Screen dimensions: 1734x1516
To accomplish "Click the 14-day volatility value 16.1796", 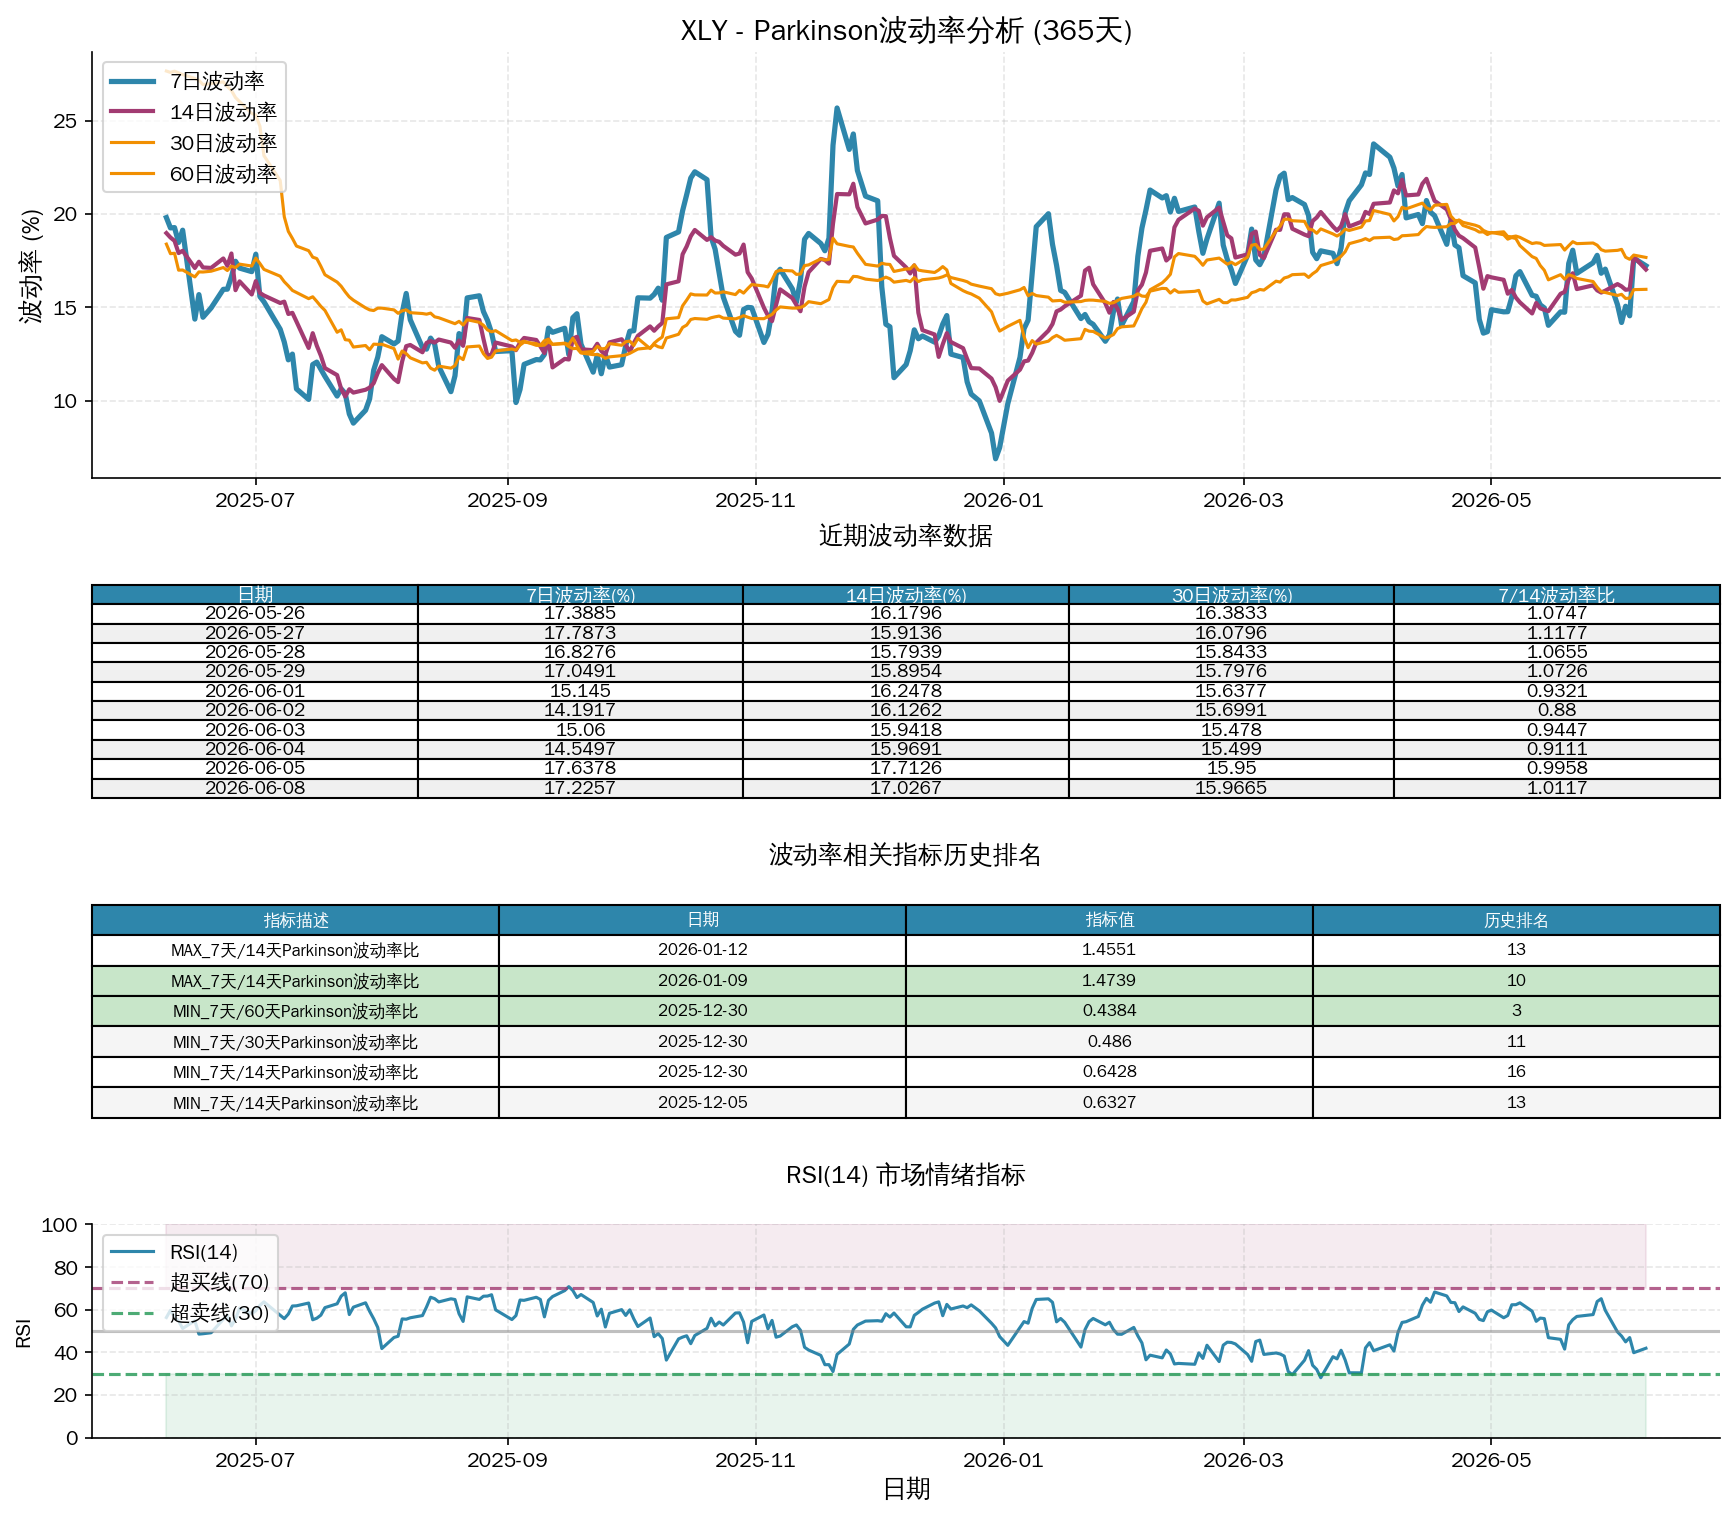I will pyautogui.click(x=906, y=613).
